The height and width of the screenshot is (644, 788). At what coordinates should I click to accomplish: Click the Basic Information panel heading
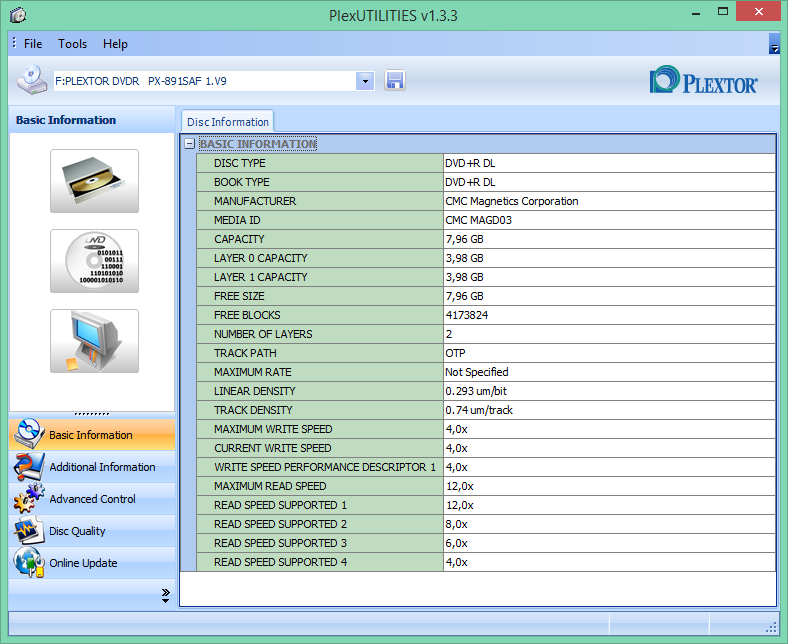point(66,120)
